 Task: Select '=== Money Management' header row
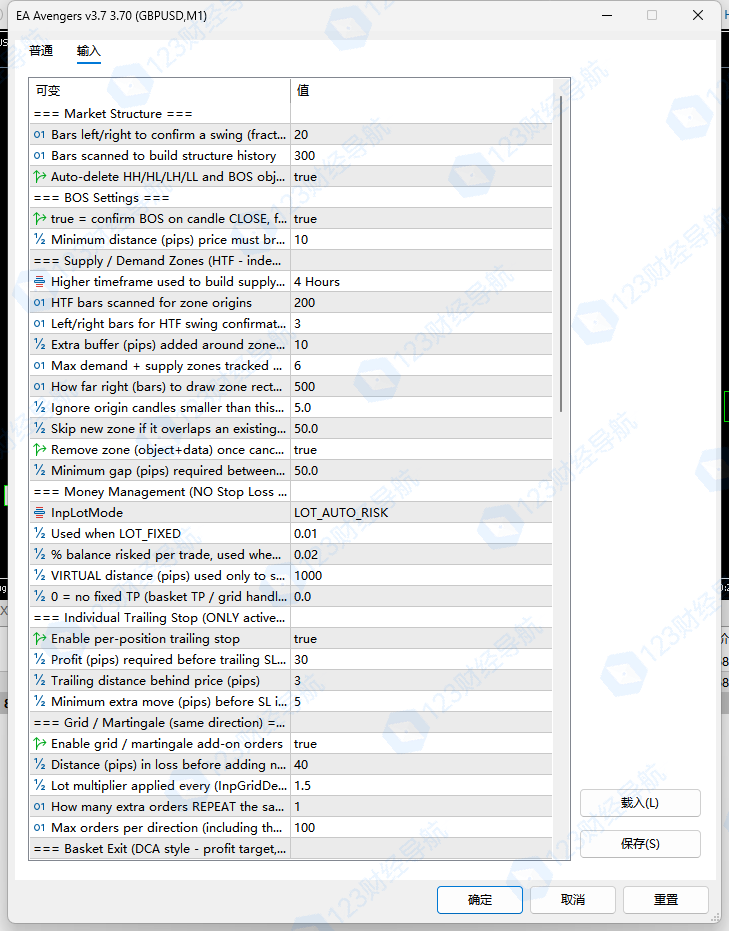[x=290, y=492]
